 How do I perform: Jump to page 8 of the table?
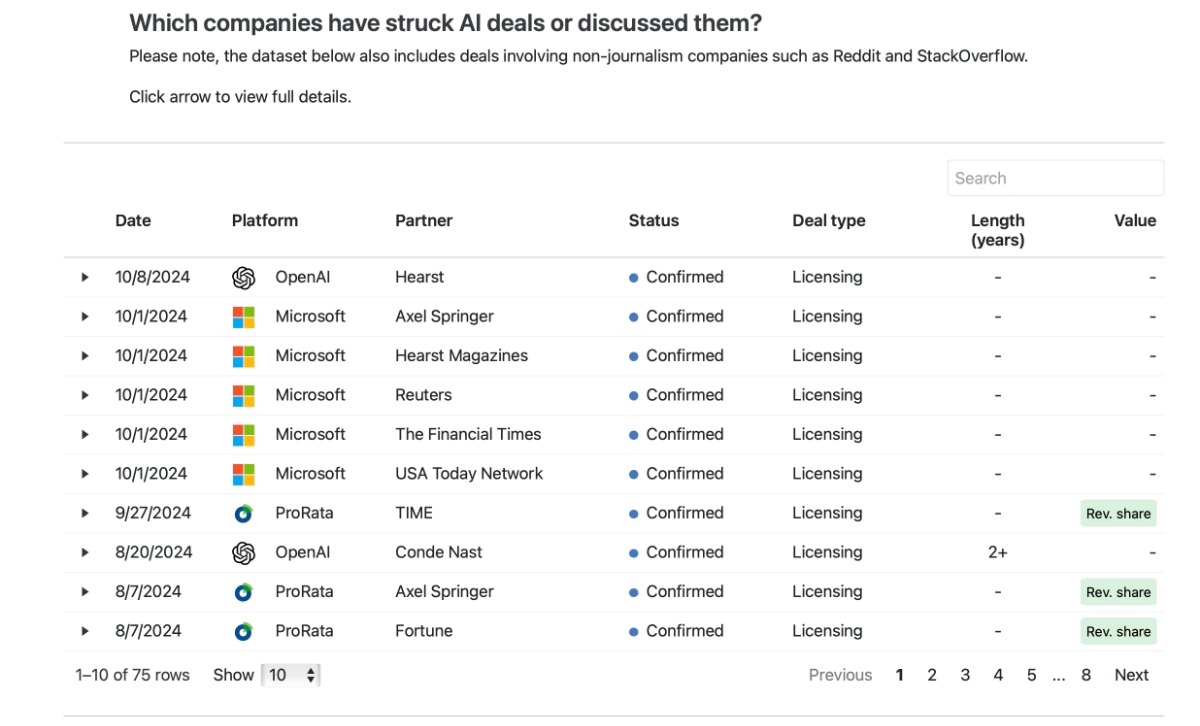(x=1086, y=675)
